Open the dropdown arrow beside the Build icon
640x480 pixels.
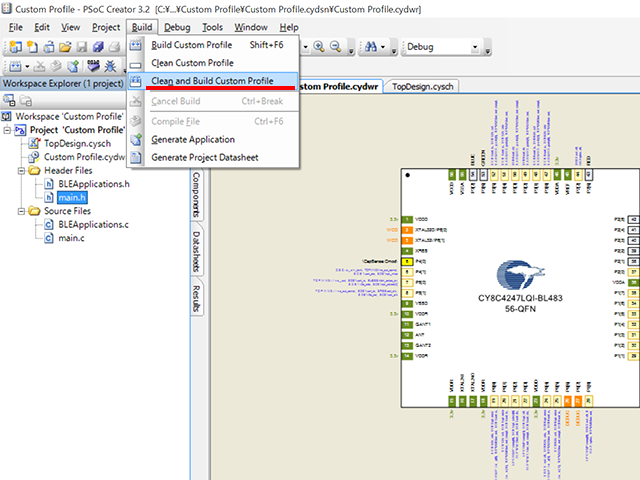click(x=27, y=66)
